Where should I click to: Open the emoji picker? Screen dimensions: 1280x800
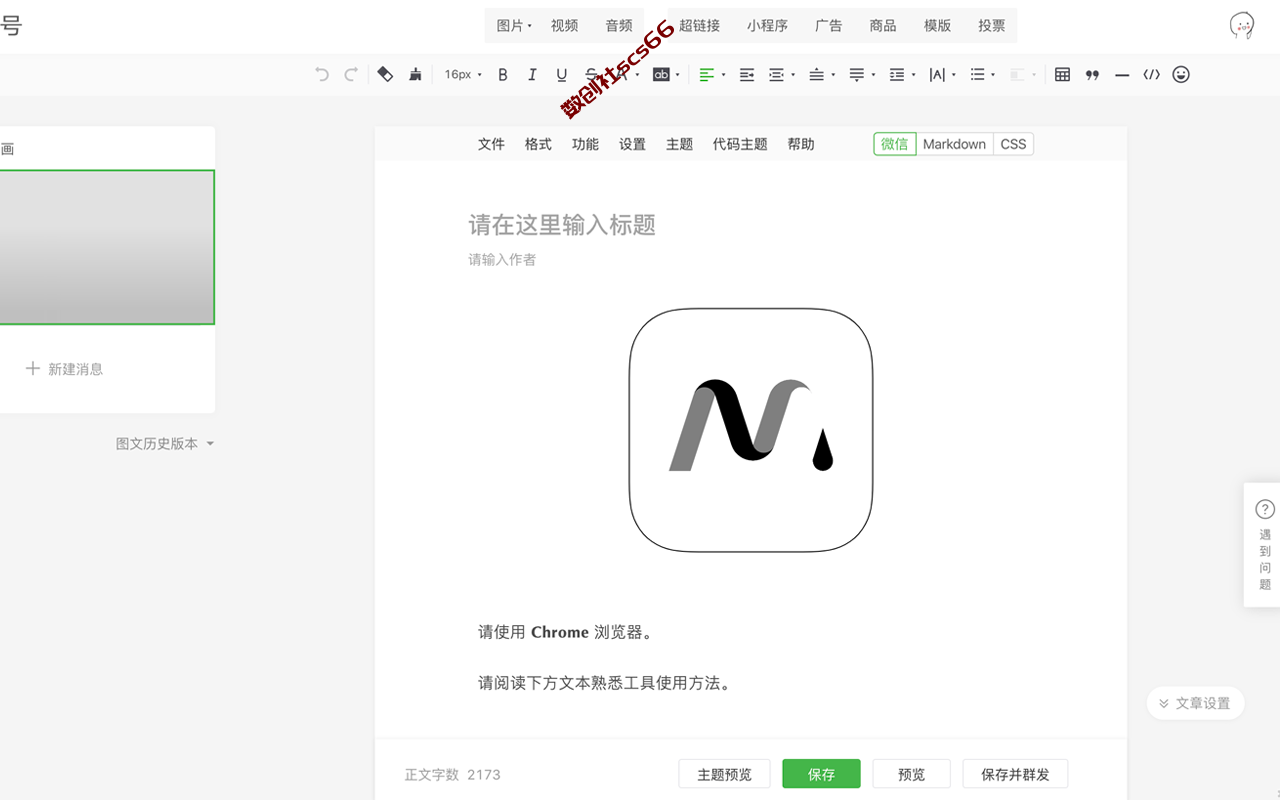point(1181,74)
